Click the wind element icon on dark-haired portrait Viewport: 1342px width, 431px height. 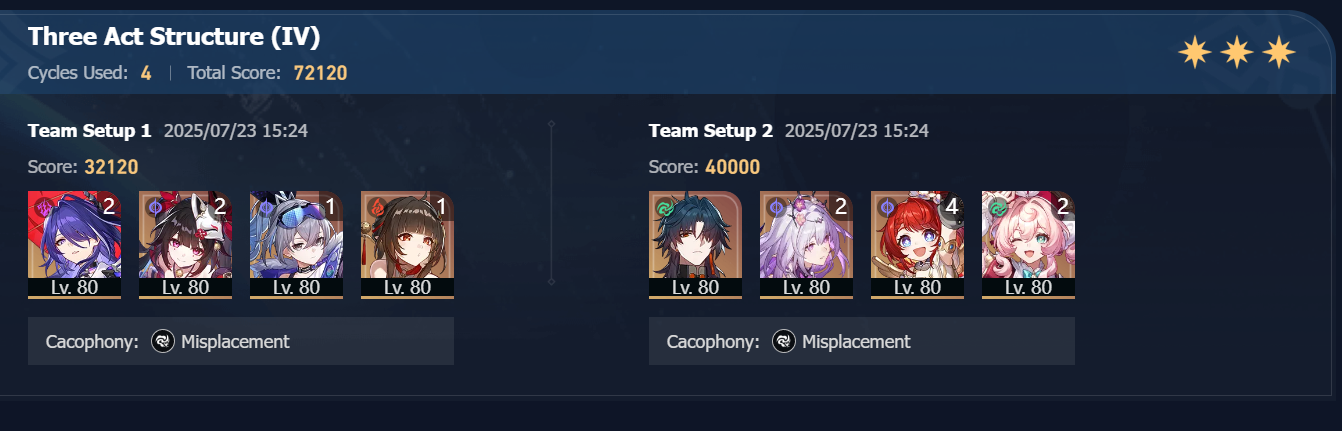click(x=664, y=206)
